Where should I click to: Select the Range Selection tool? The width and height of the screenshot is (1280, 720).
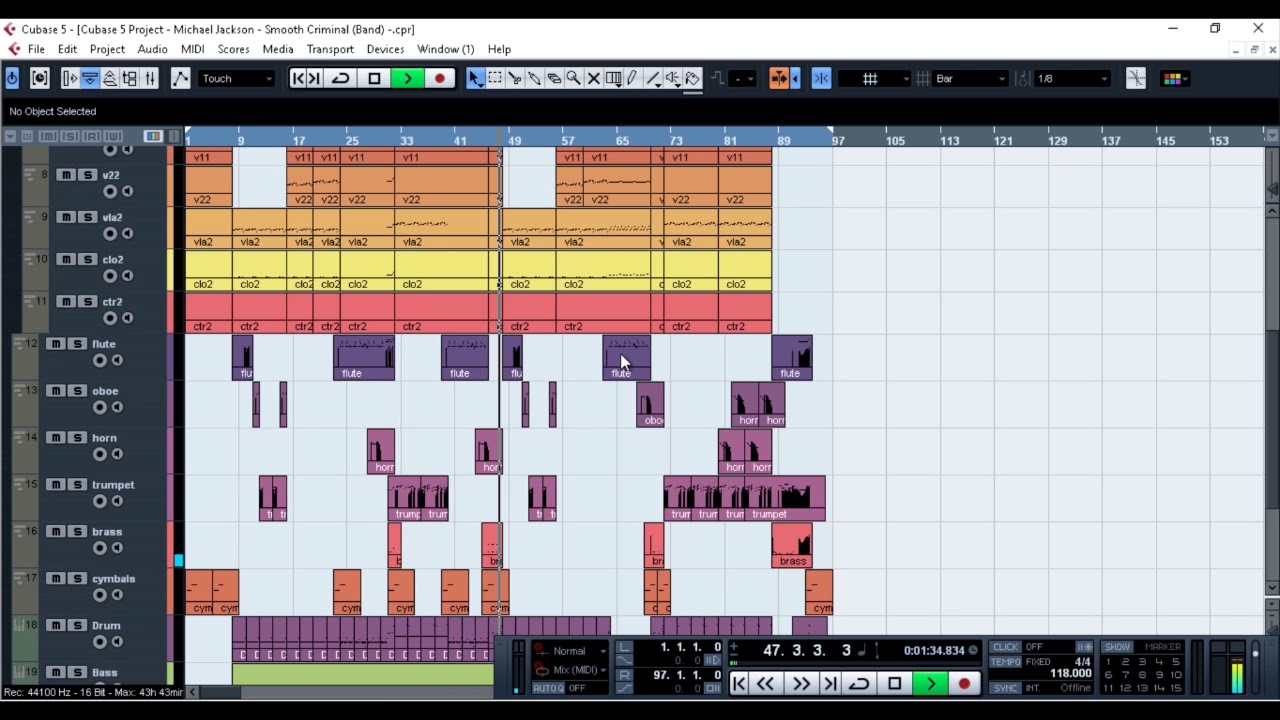495,78
